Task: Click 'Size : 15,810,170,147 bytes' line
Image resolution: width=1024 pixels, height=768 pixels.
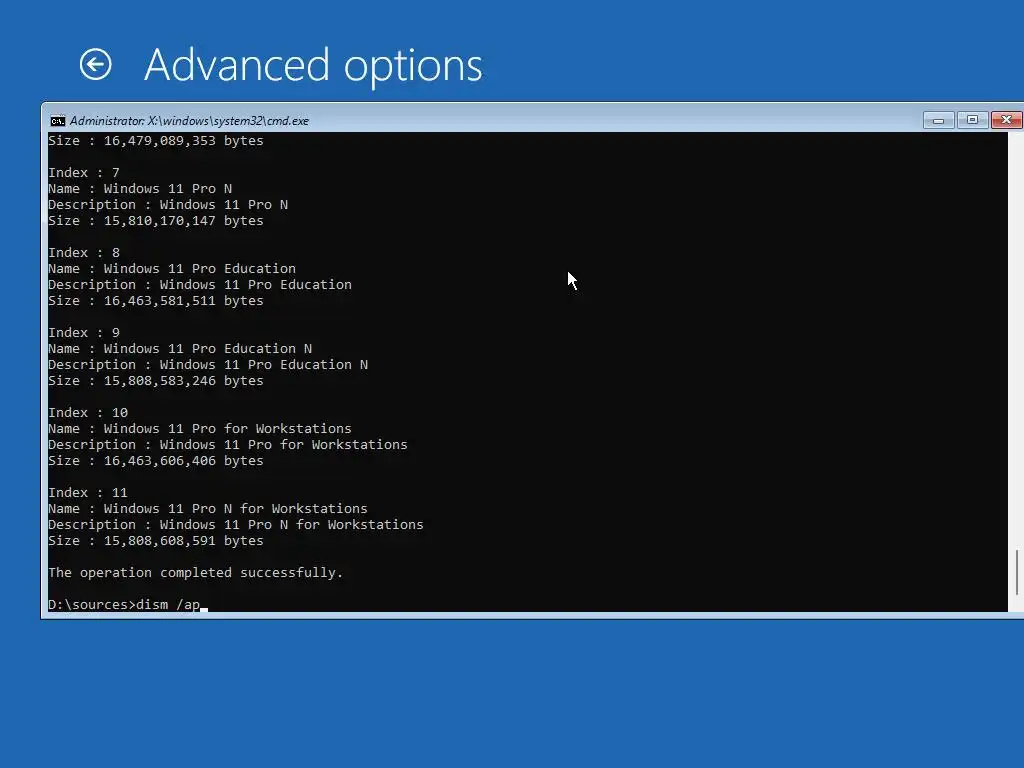Action: pyautogui.click(x=155, y=221)
